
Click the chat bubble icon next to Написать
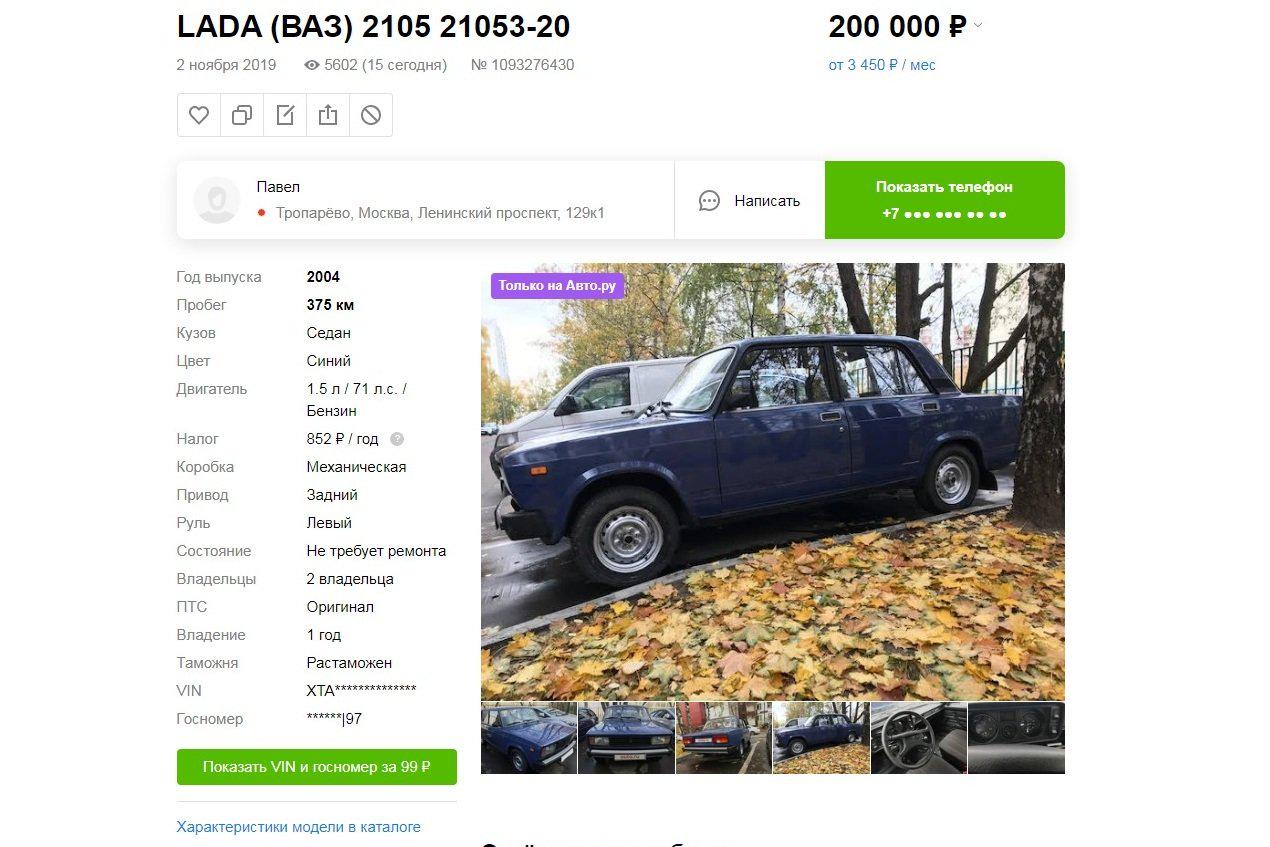pyautogui.click(x=709, y=201)
